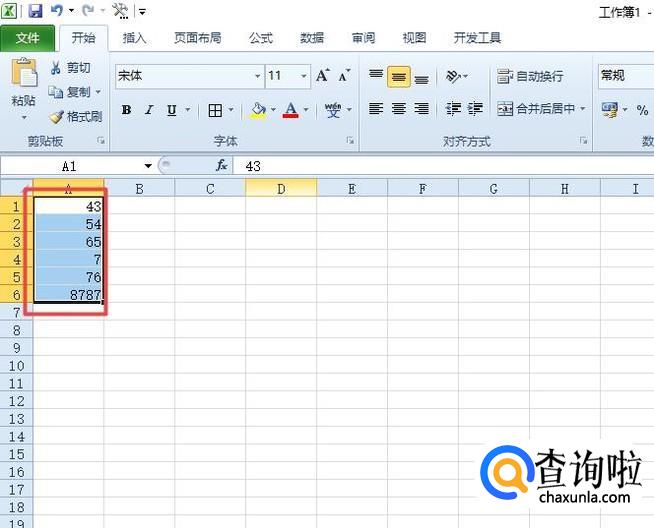This screenshot has height=528, width=654.
Task: Click the 剪切 (Cut) button
Action: (70, 67)
